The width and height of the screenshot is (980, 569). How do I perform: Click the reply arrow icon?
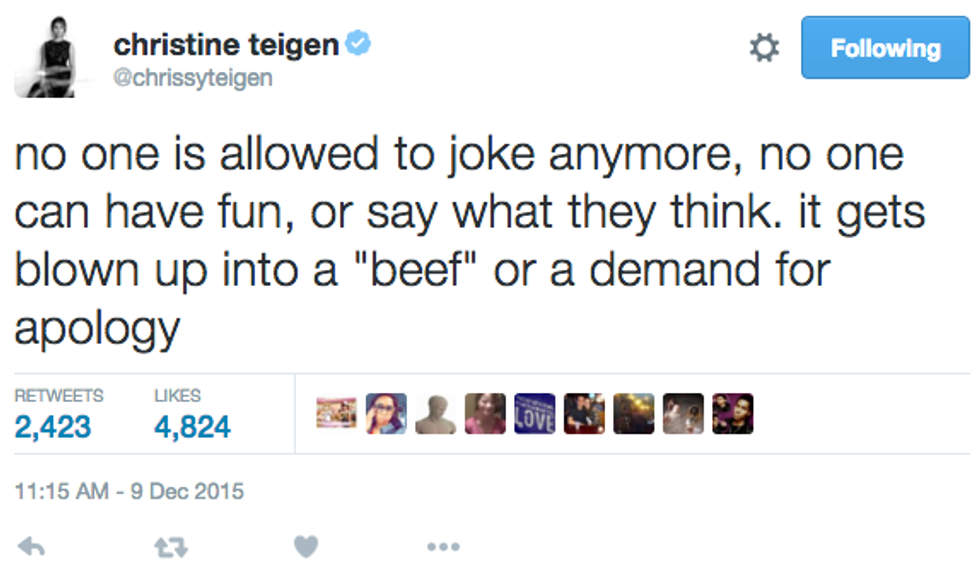(x=32, y=546)
